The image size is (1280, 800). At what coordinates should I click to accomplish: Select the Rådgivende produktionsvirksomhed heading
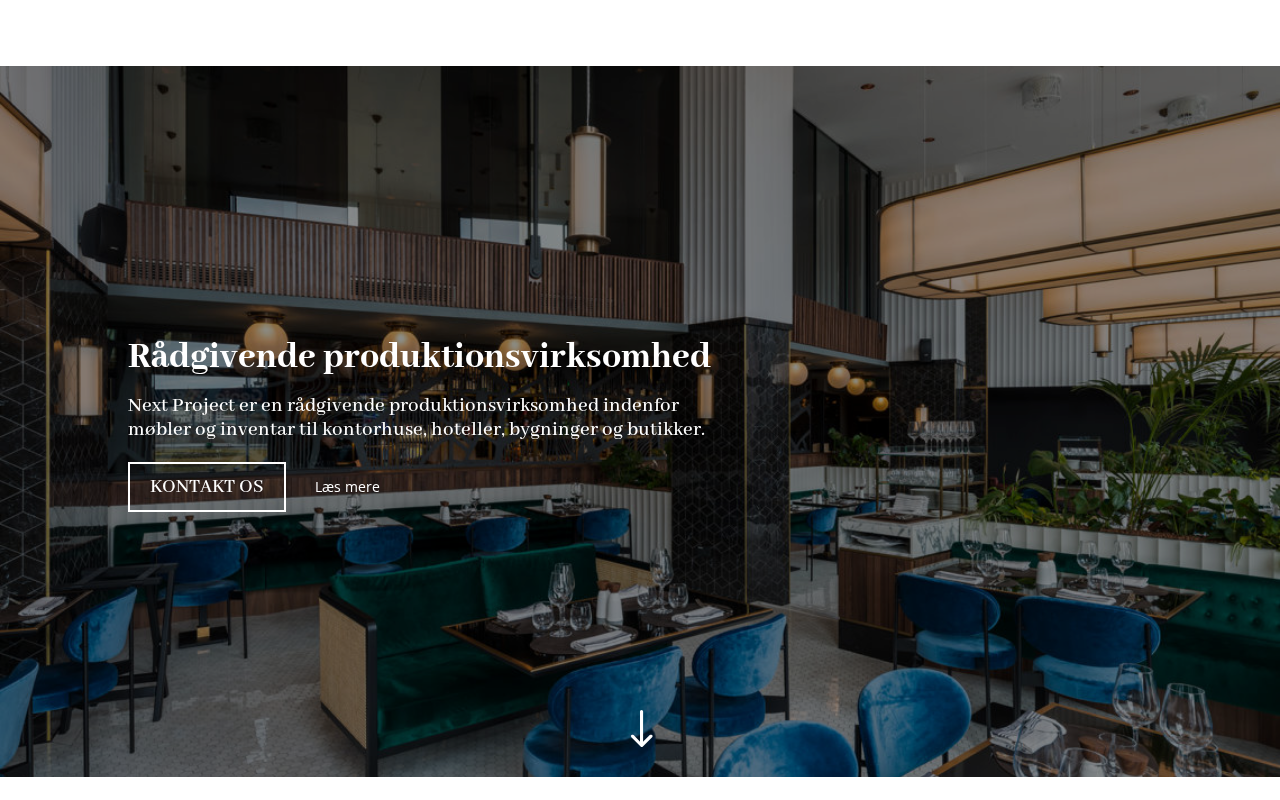click(419, 356)
